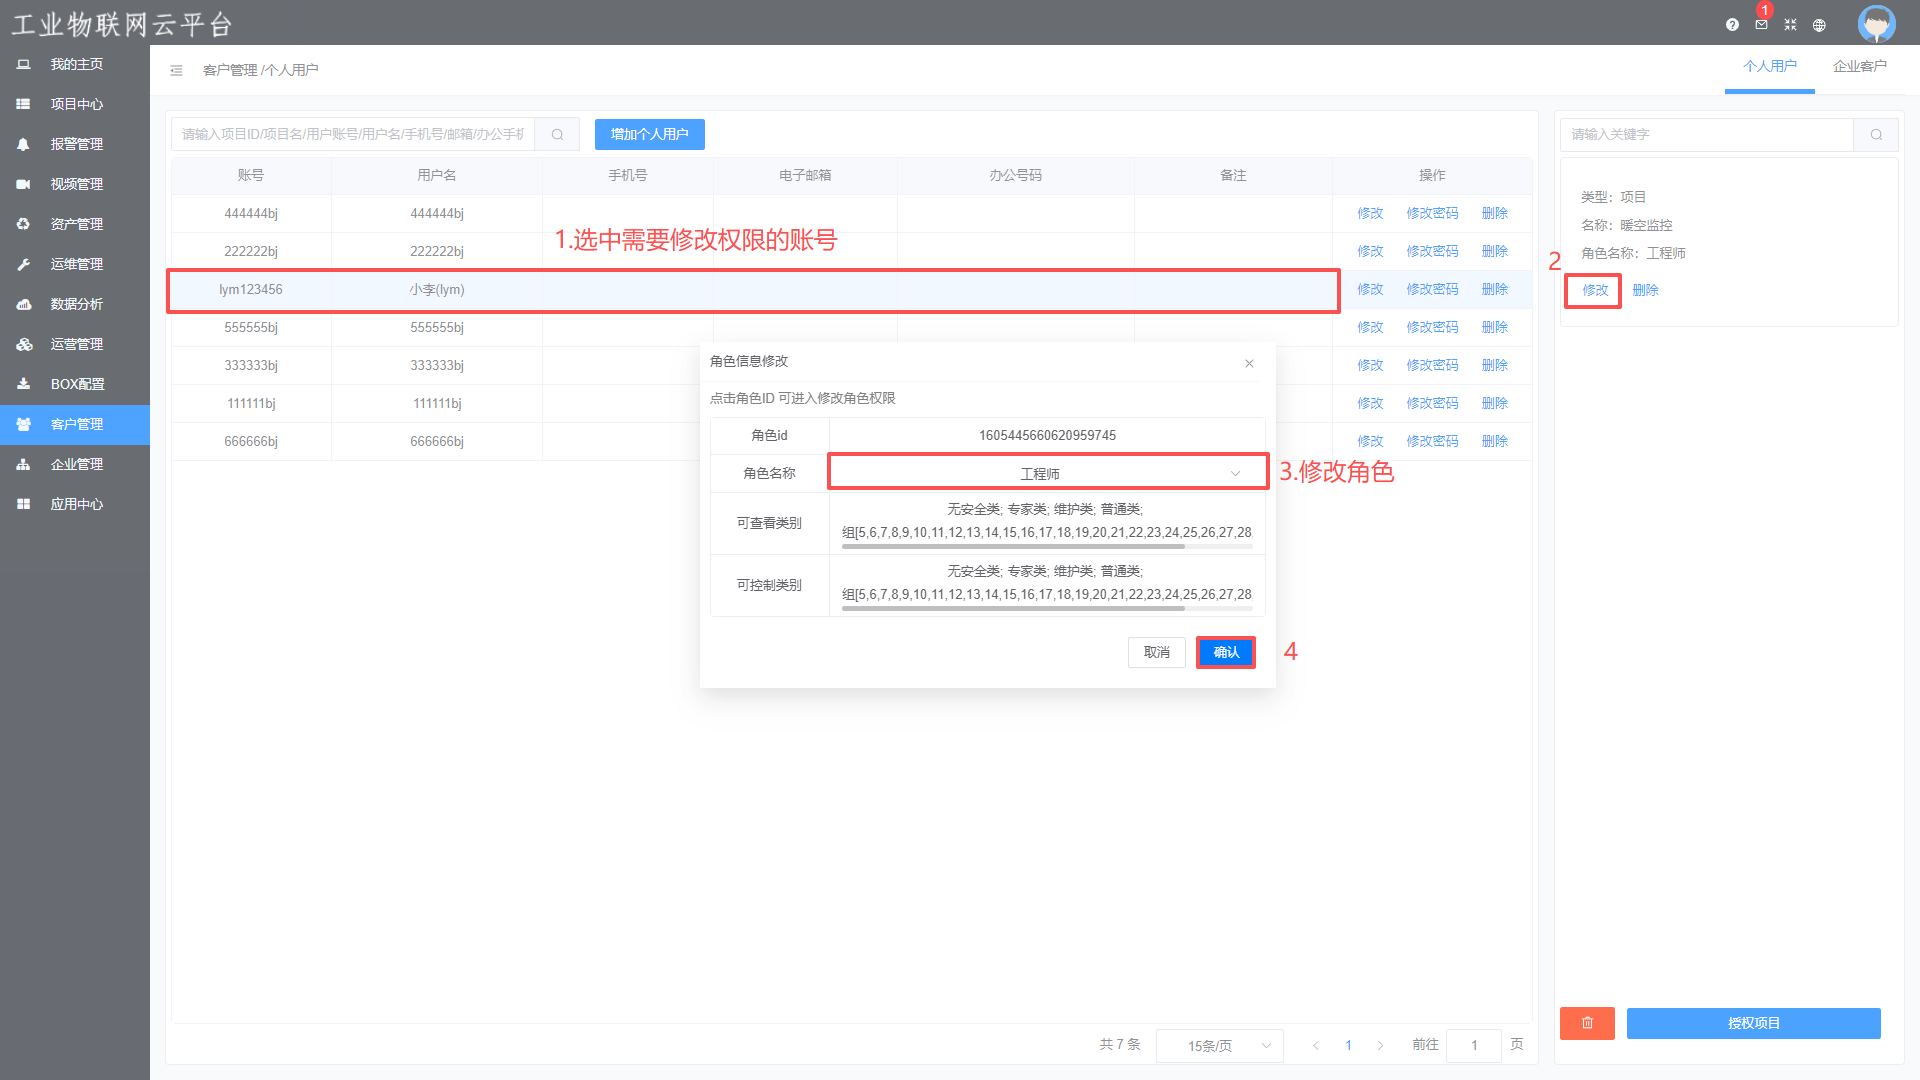
Task: Open the user avatar menu
Action: coord(1876,23)
